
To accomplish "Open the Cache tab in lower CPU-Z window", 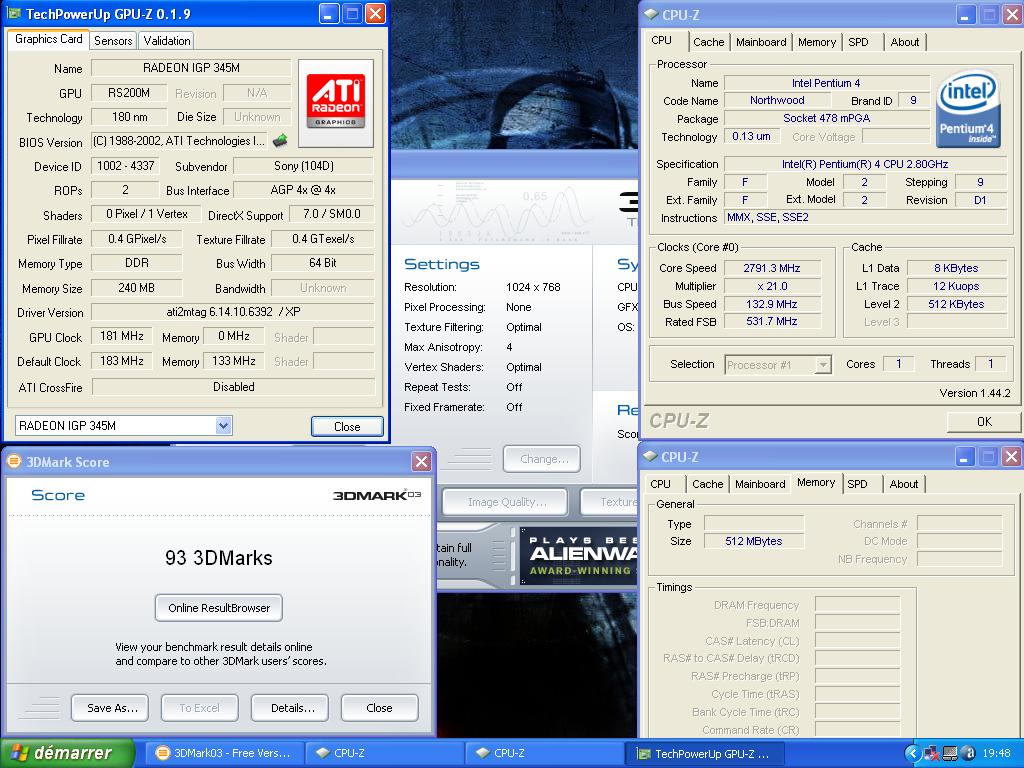I will point(707,484).
